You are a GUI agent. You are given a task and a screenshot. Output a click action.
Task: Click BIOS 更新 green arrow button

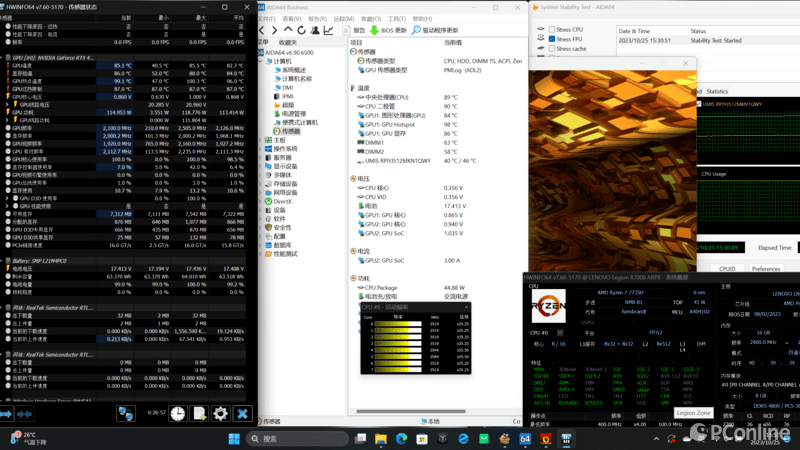(x=388, y=31)
